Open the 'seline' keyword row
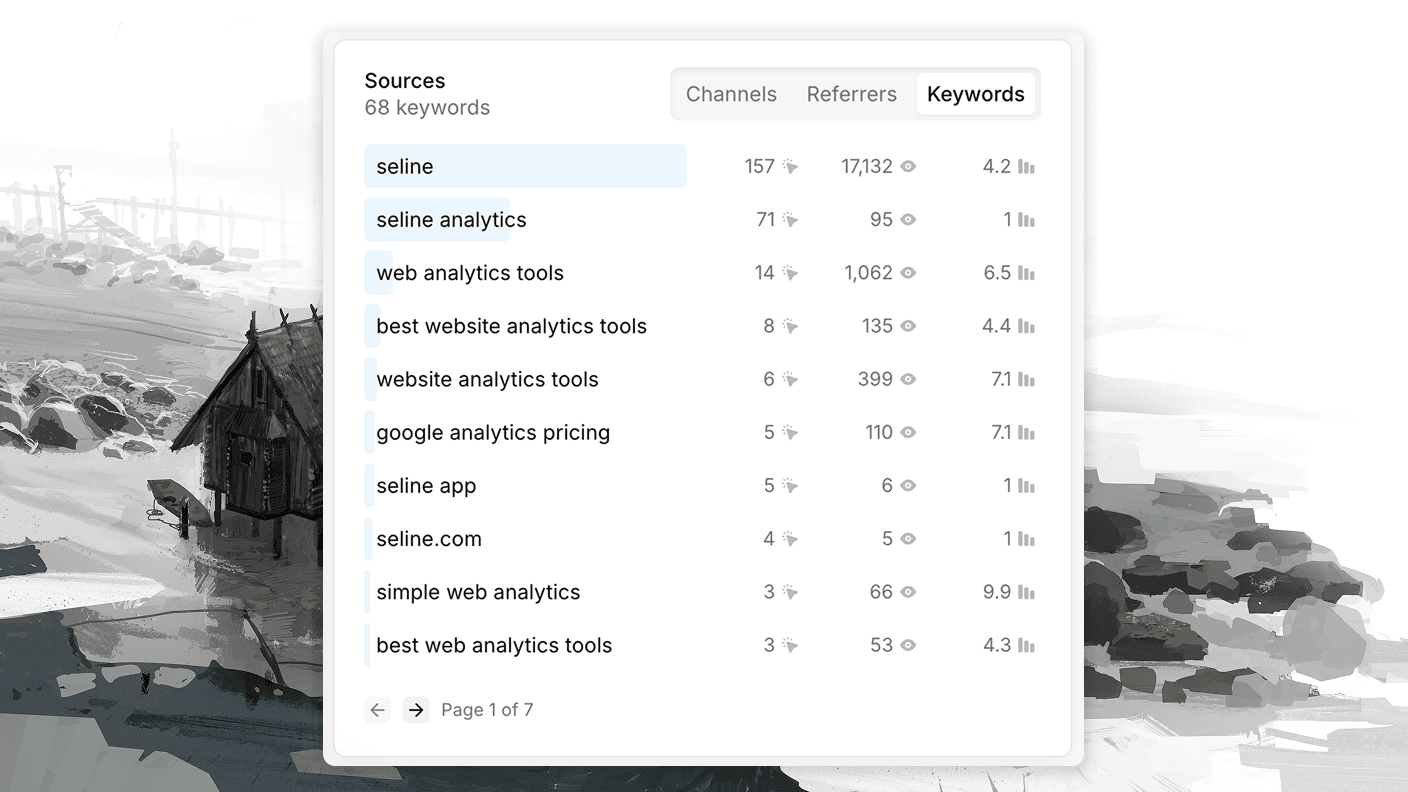 pos(700,166)
